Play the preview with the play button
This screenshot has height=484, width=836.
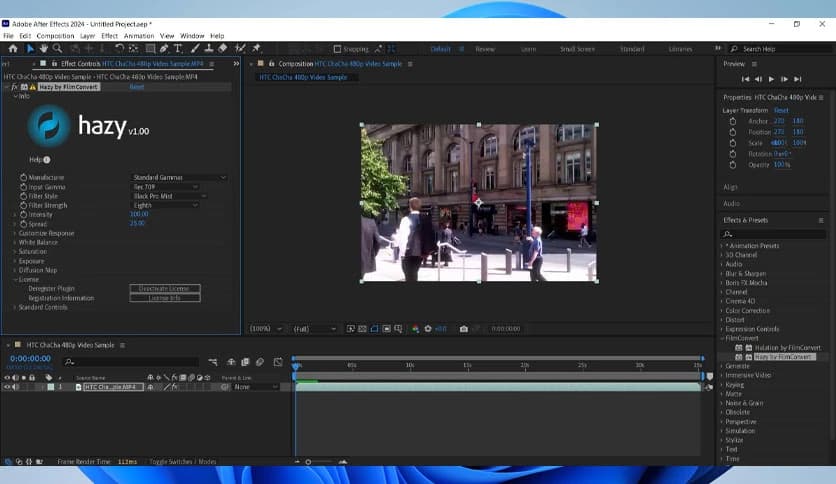coord(771,79)
